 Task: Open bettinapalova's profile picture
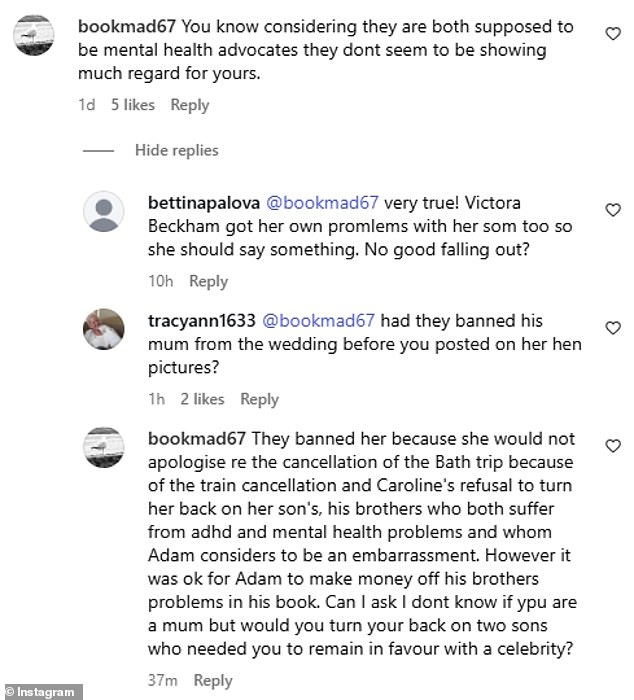click(x=103, y=215)
